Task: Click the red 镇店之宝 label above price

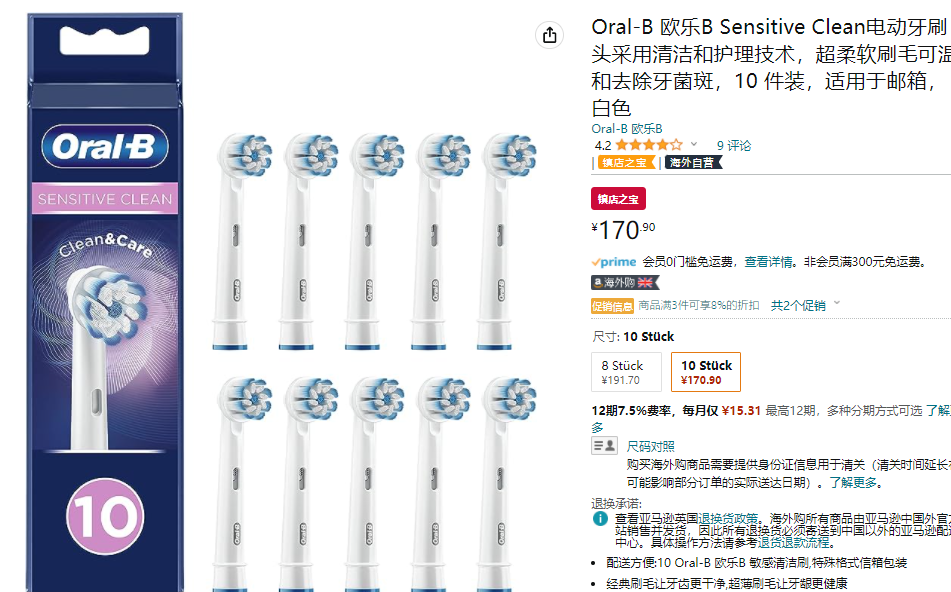Action: click(x=618, y=198)
